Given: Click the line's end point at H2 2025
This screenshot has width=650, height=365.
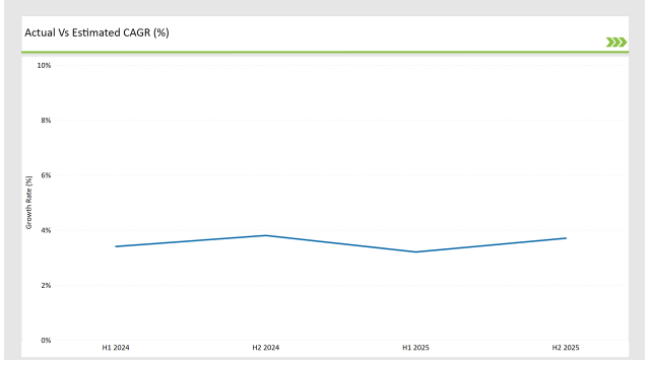Looking at the screenshot, I should (x=566, y=238).
